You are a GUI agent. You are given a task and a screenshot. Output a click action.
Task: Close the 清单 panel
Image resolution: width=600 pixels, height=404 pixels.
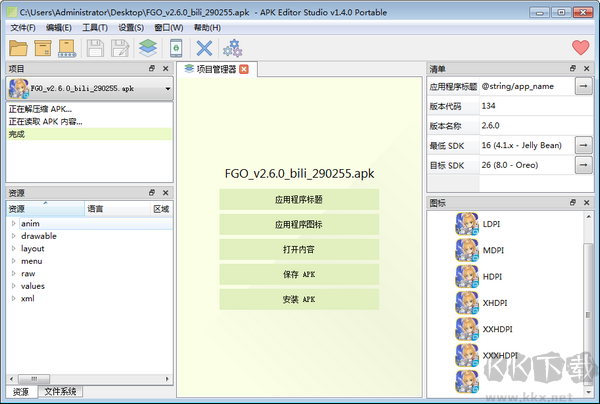click(x=587, y=68)
